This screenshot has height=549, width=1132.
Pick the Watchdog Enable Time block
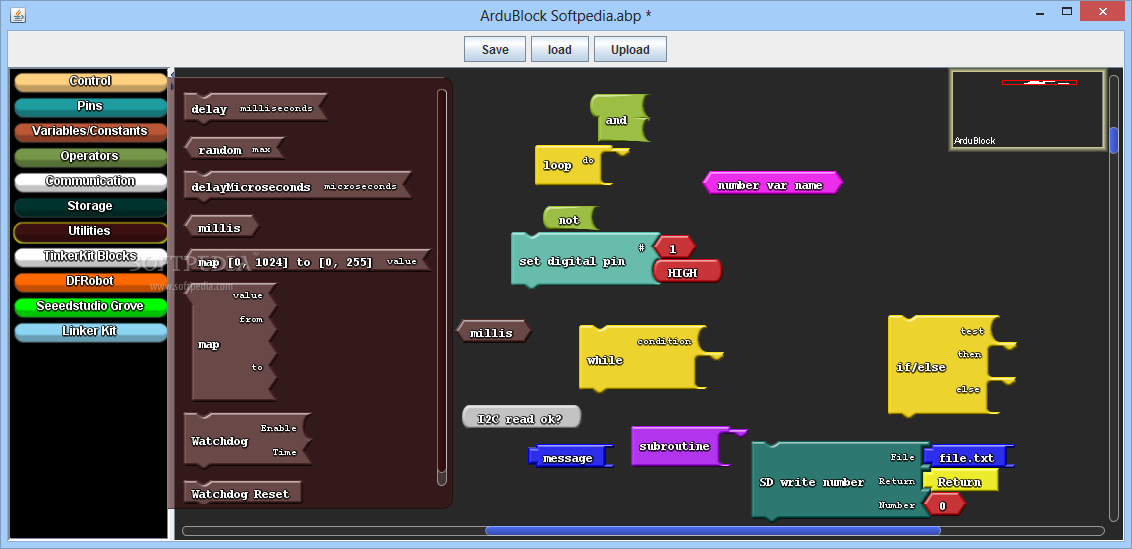[x=248, y=439]
